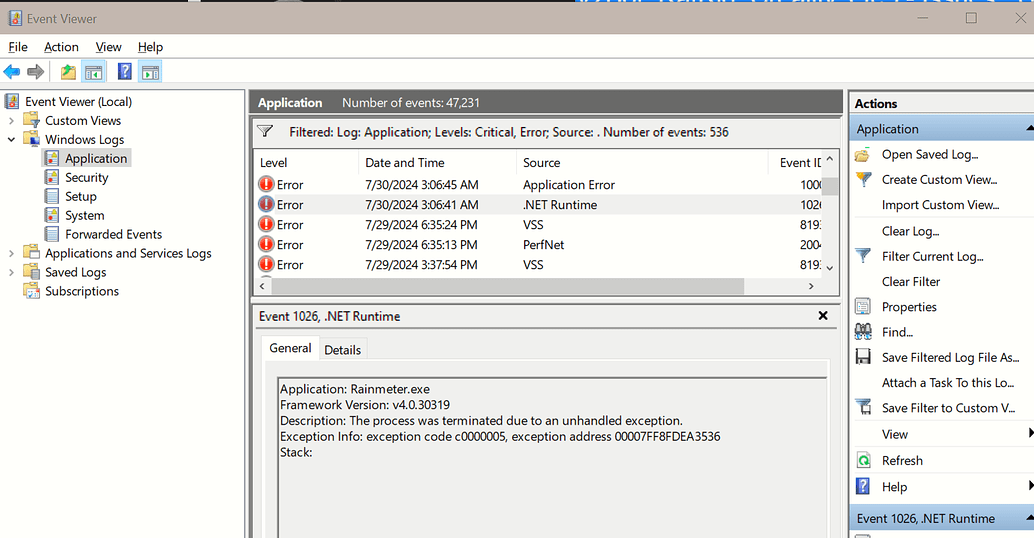Click the Help question mark icon in Actions

point(863,487)
